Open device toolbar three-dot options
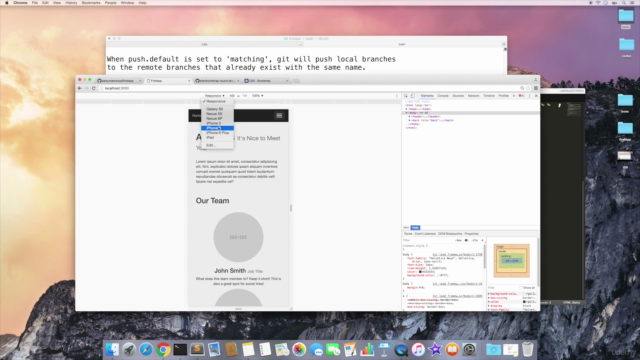Viewport: 640px width, 360px height. click(x=397, y=96)
